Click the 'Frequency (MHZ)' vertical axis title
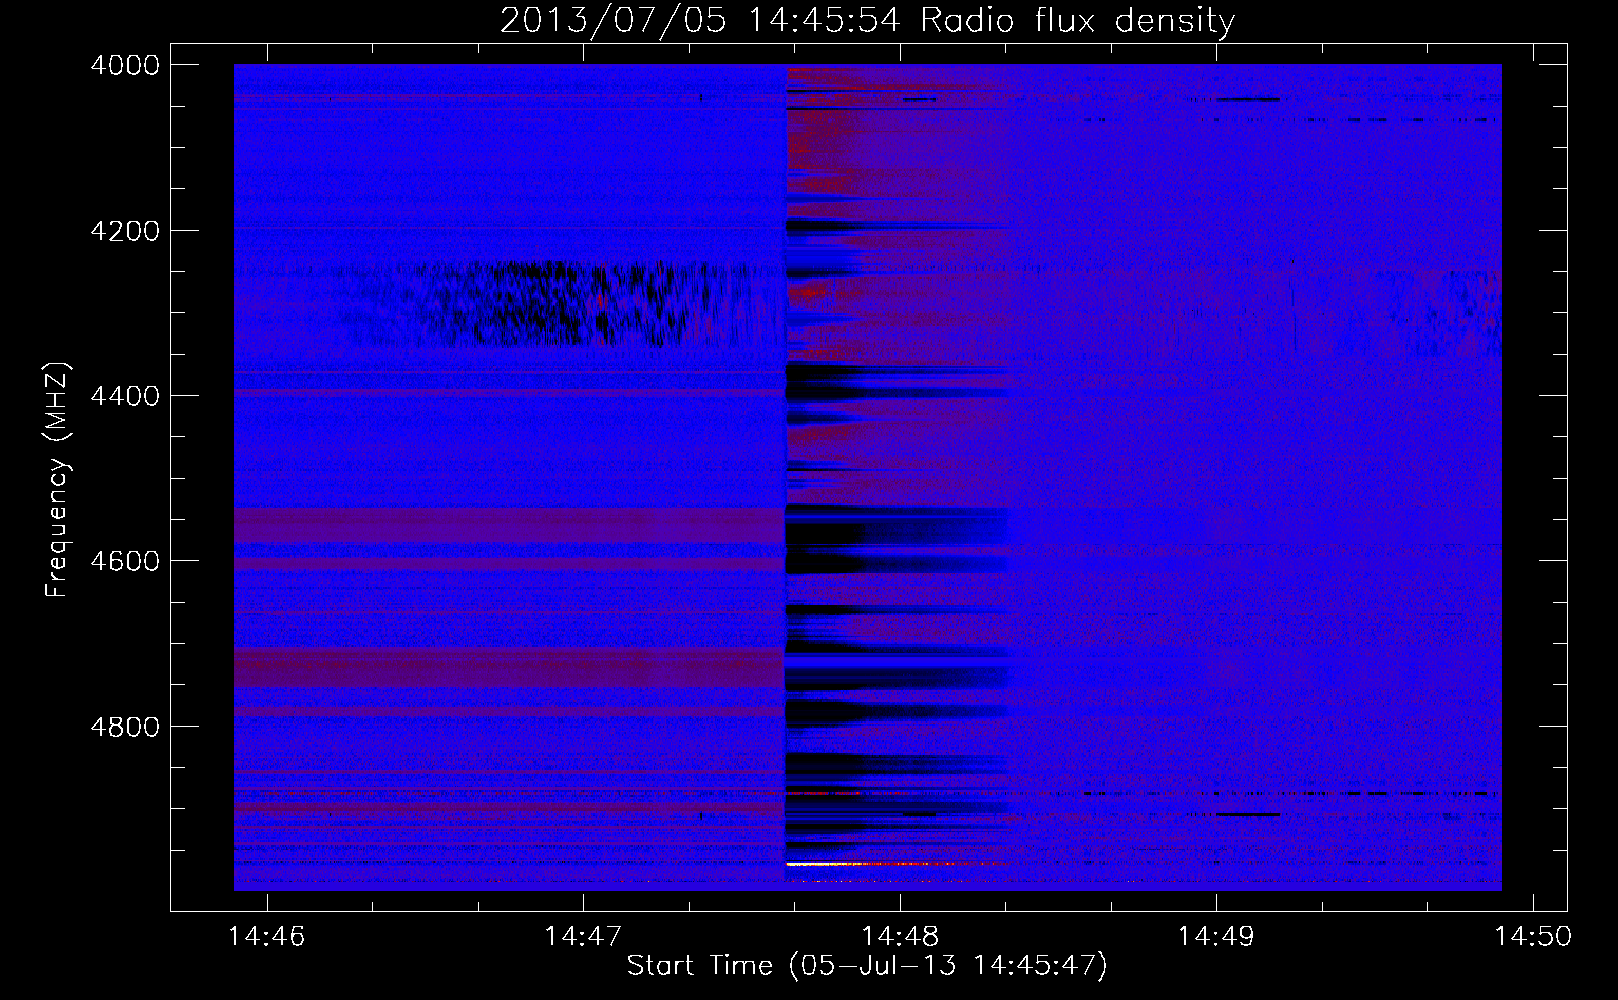The height and width of the screenshot is (1000, 1618). pyautogui.click(x=58, y=479)
